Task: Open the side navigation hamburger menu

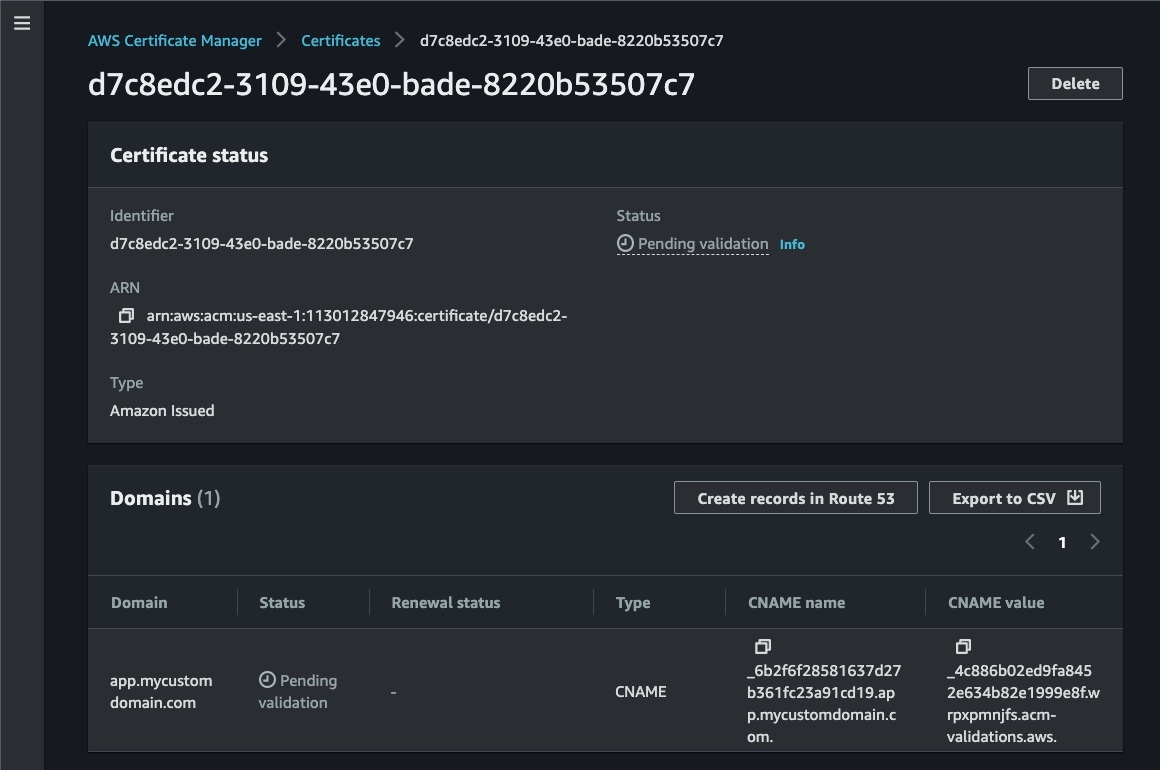Action: 22,23
